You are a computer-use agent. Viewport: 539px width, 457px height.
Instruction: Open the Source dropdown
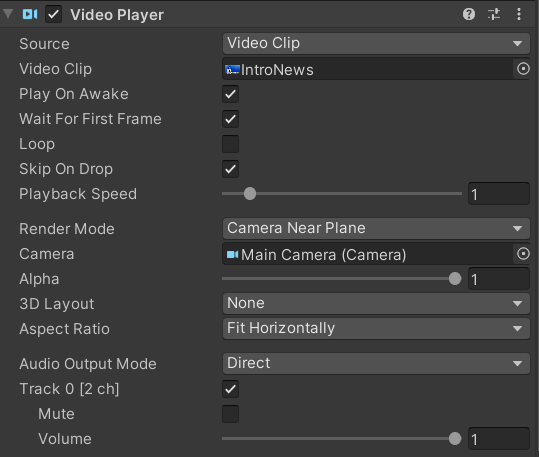point(376,44)
